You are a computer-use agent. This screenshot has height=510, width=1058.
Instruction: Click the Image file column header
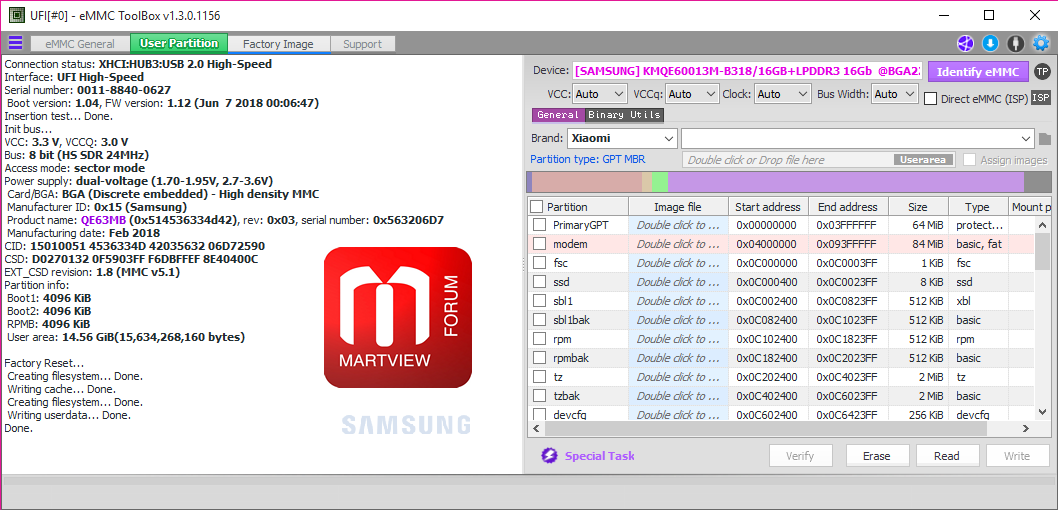click(678, 206)
